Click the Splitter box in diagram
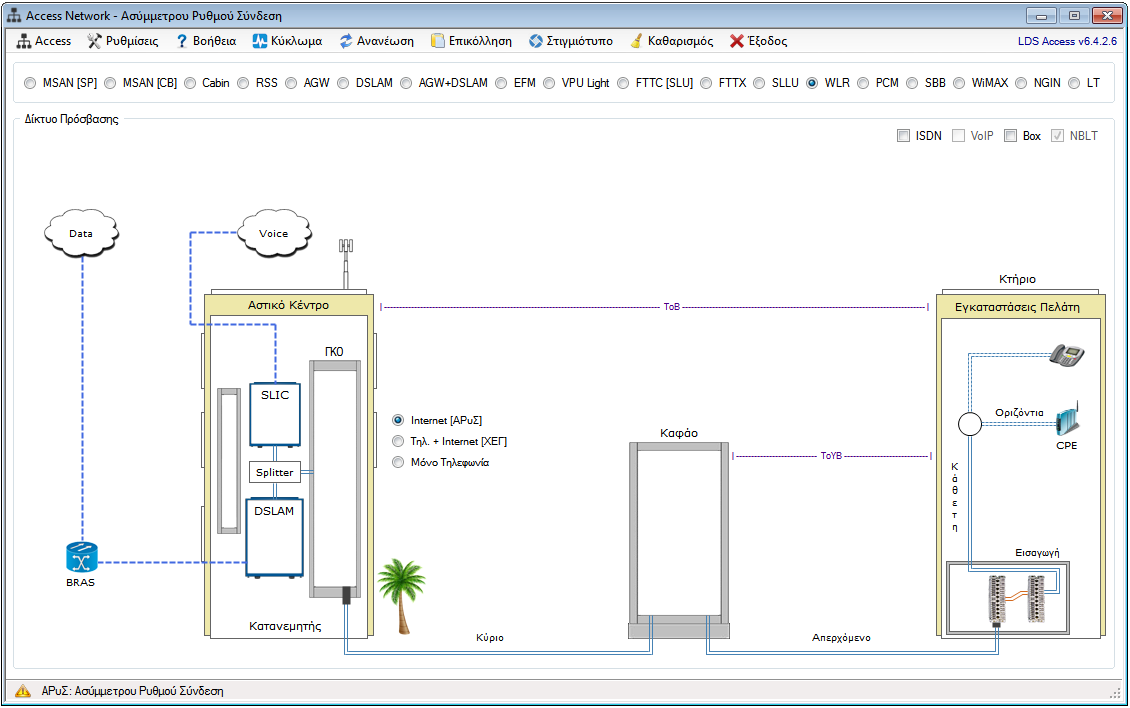Viewport: 1130px width, 708px height. coord(274,472)
